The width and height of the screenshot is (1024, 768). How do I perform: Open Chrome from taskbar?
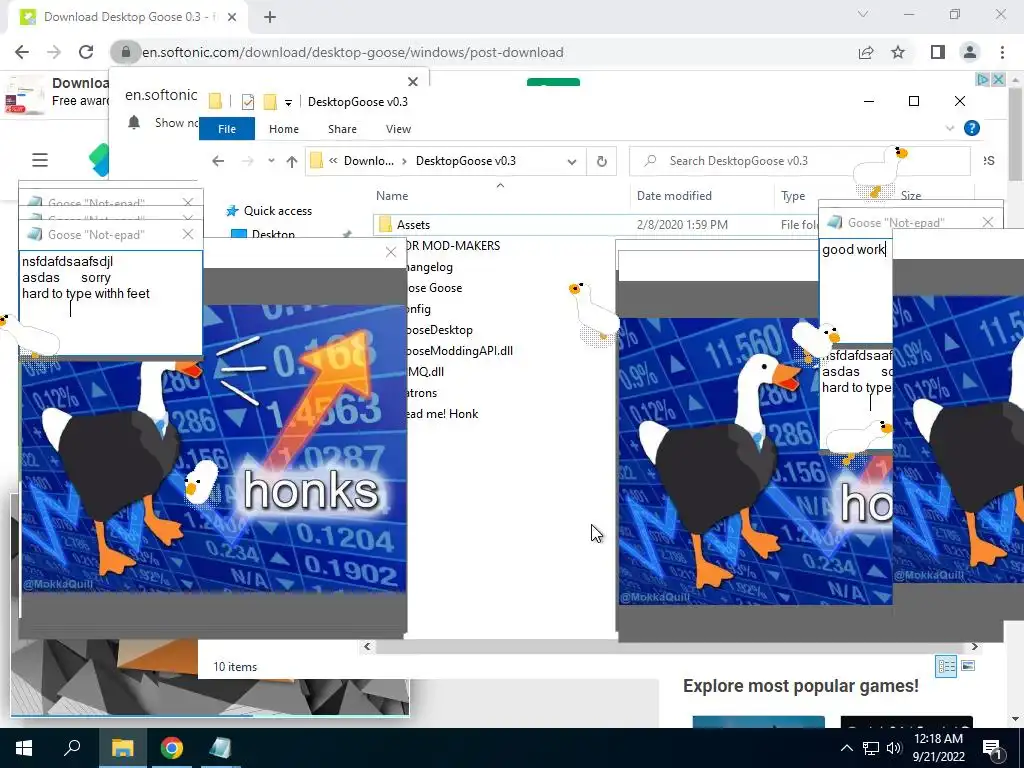point(172,748)
